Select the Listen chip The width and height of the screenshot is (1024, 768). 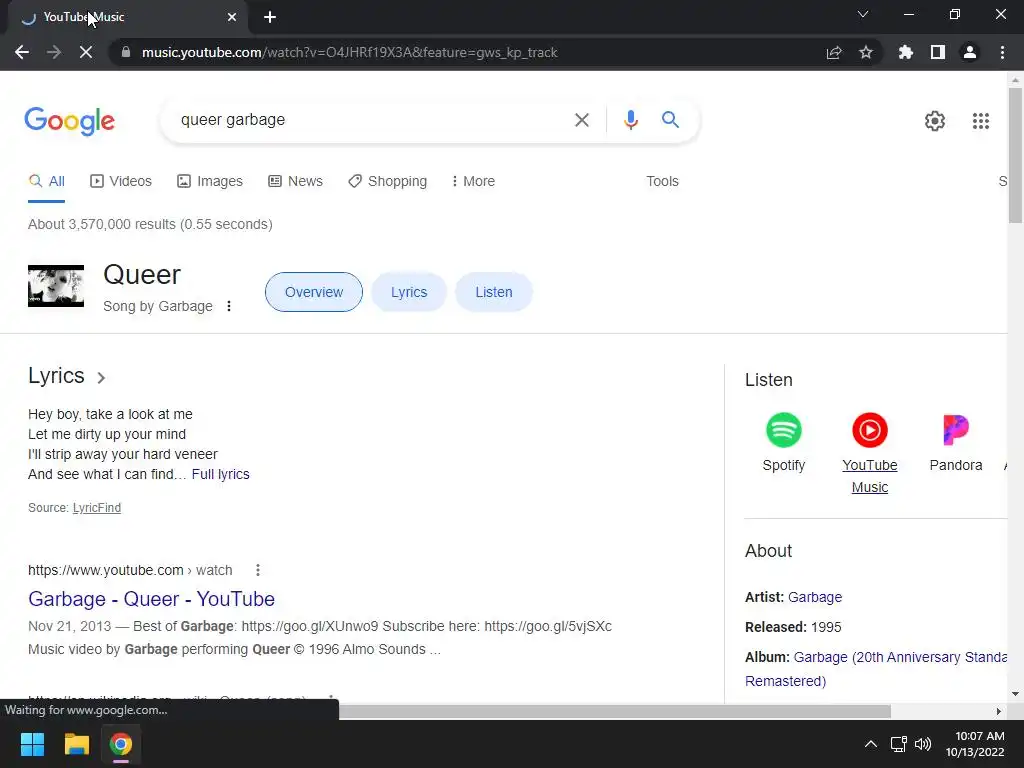coord(494,292)
